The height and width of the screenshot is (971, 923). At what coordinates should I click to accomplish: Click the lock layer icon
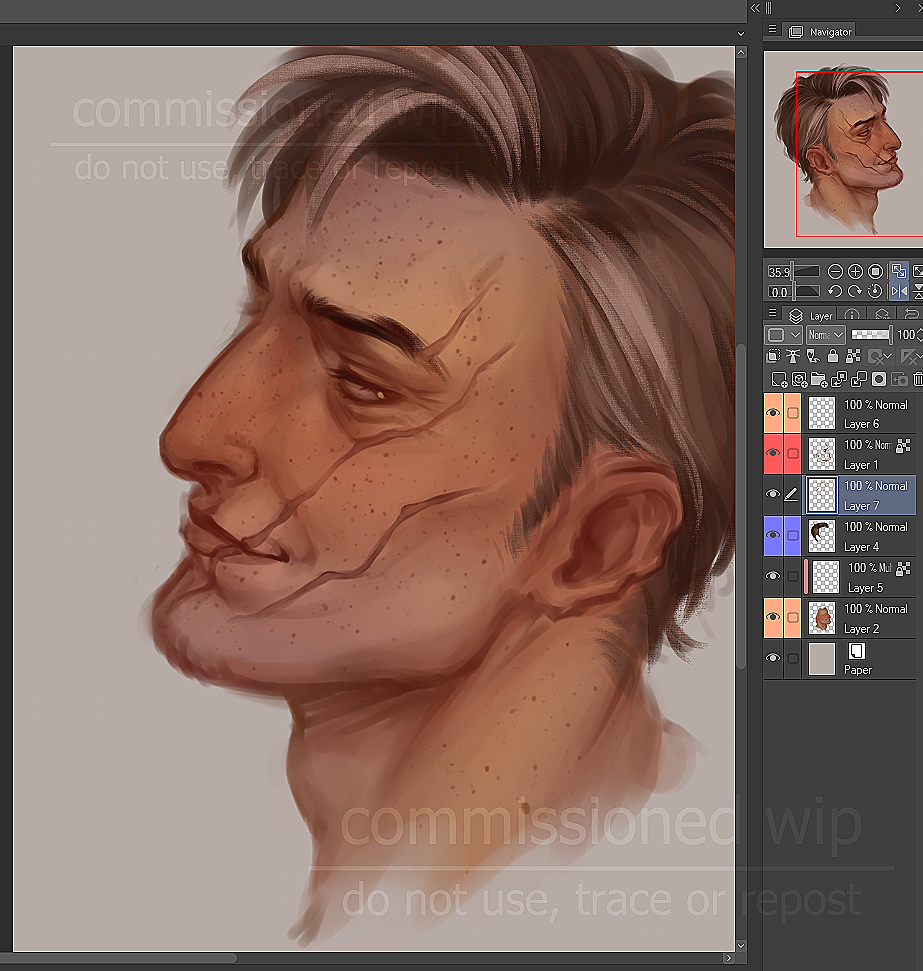pos(832,356)
